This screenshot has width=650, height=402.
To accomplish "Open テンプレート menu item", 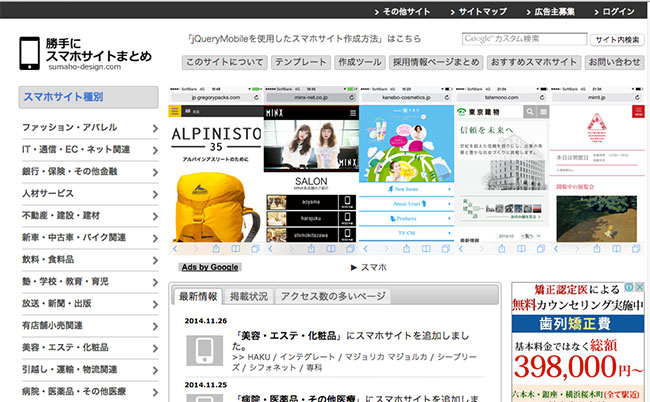I will (x=301, y=63).
